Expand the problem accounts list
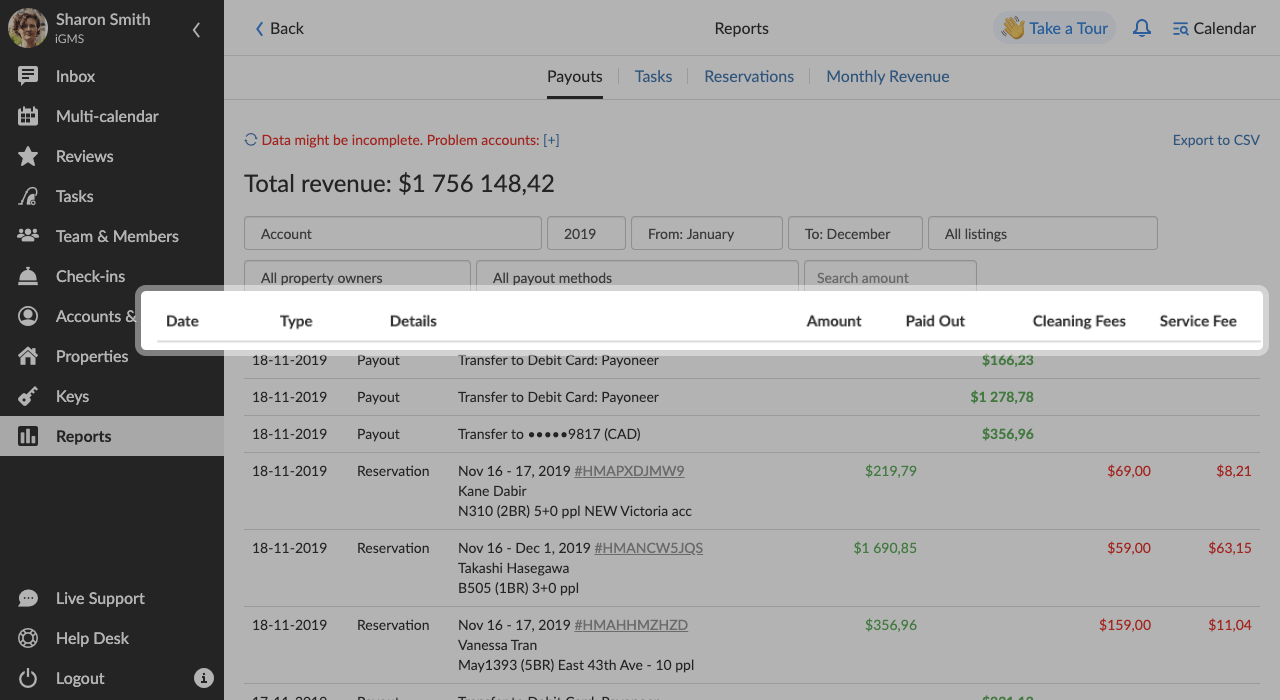 coord(551,140)
